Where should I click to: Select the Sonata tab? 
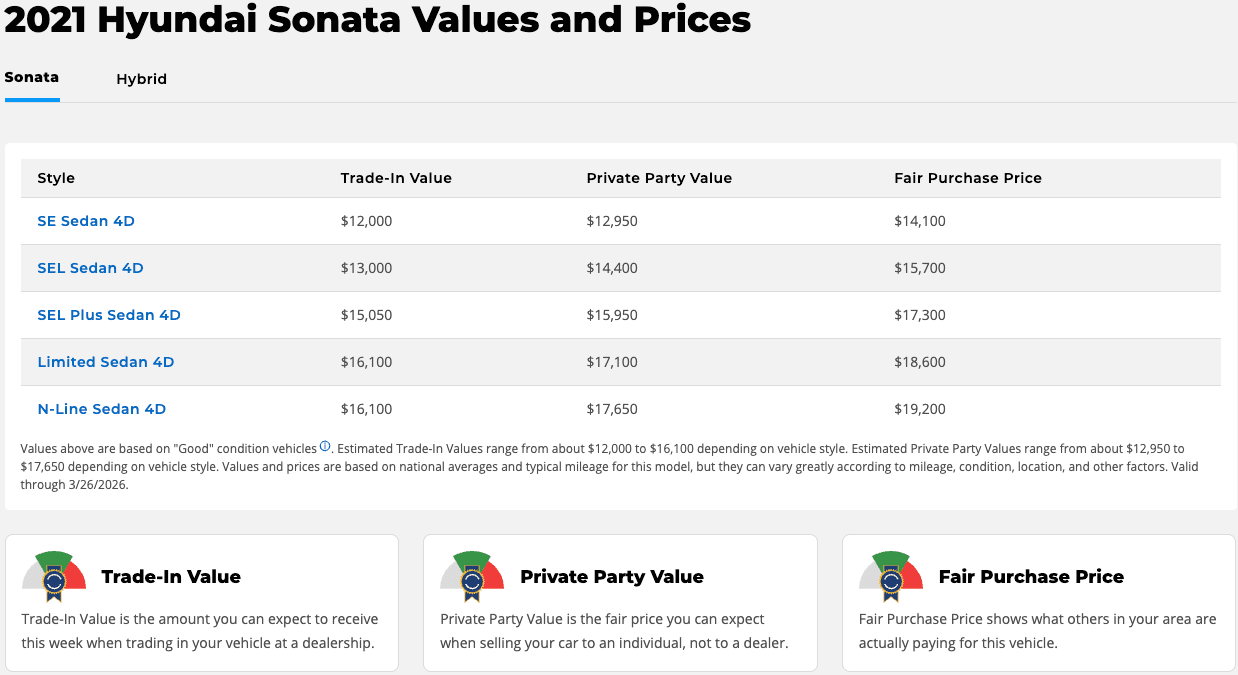coord(31,77)
